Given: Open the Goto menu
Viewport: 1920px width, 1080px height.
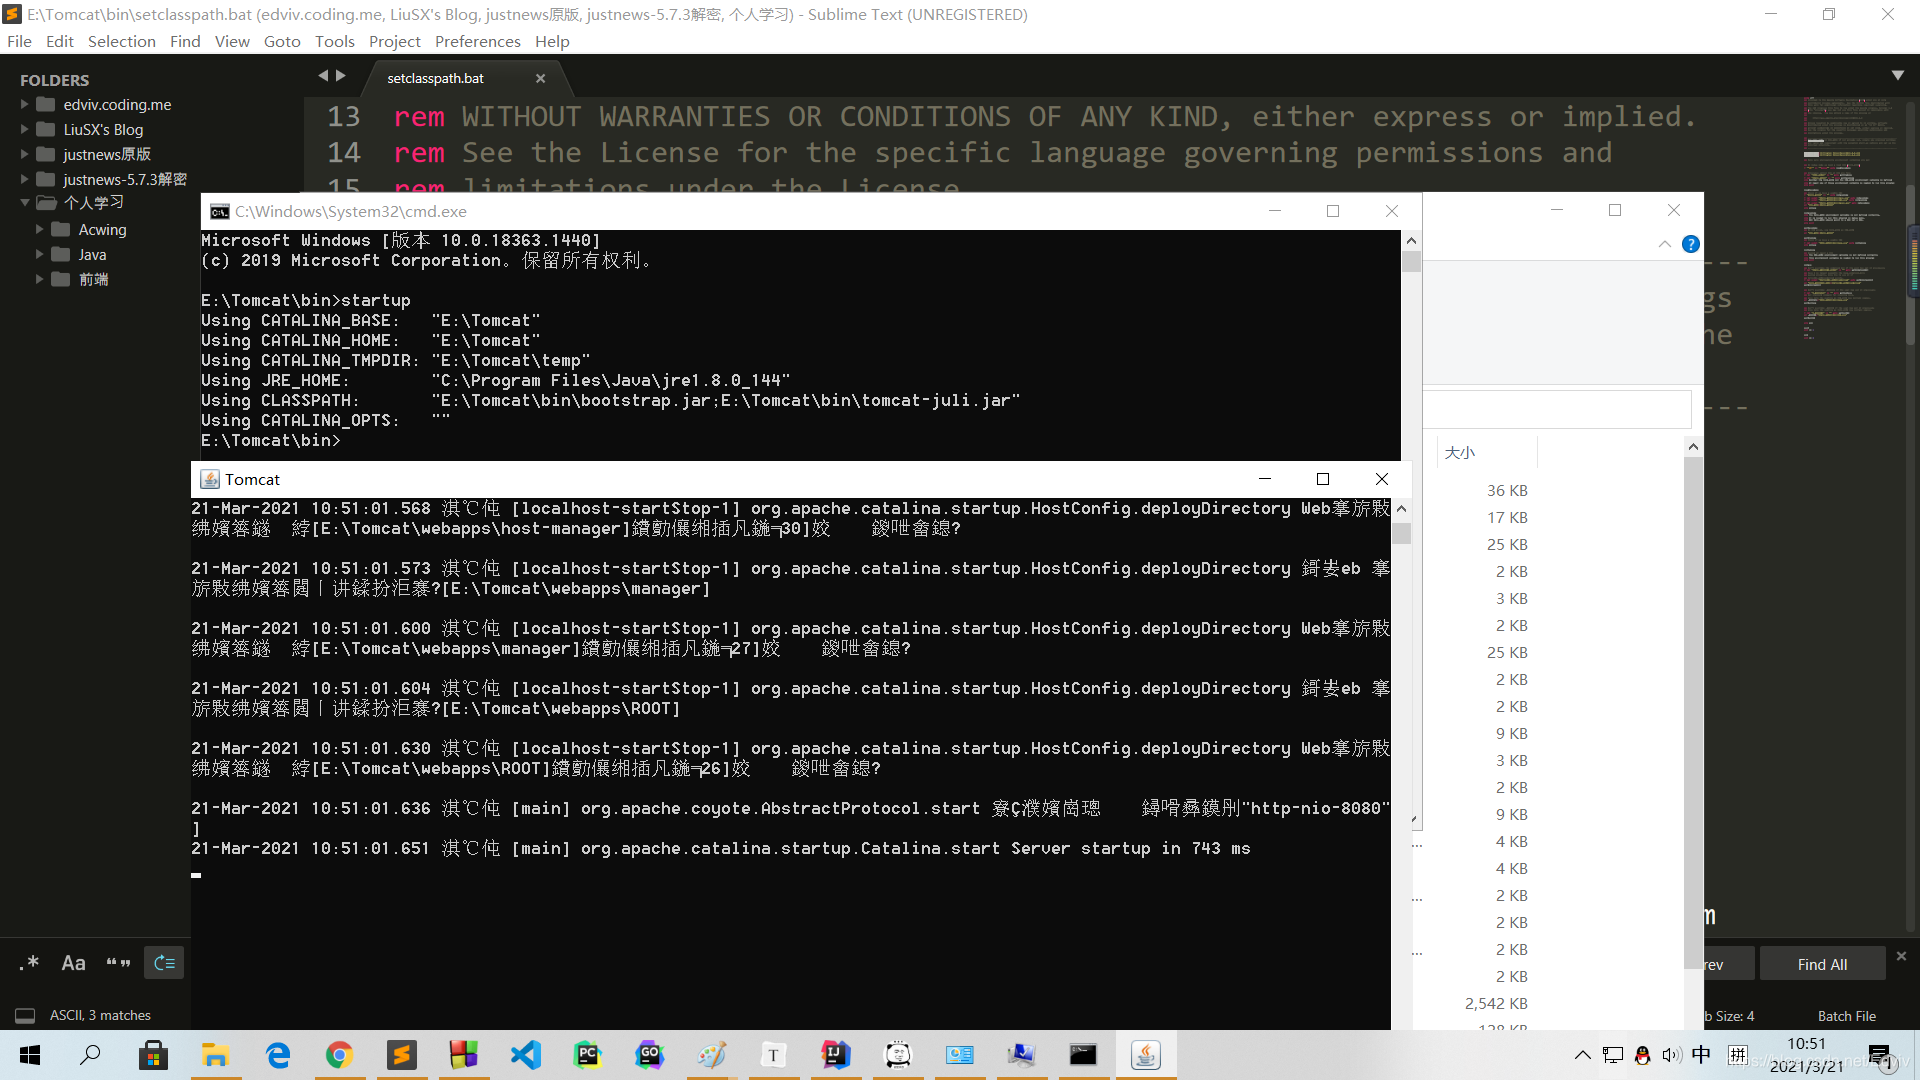Looking at the screenshot, I should click(x=282, y=41).
